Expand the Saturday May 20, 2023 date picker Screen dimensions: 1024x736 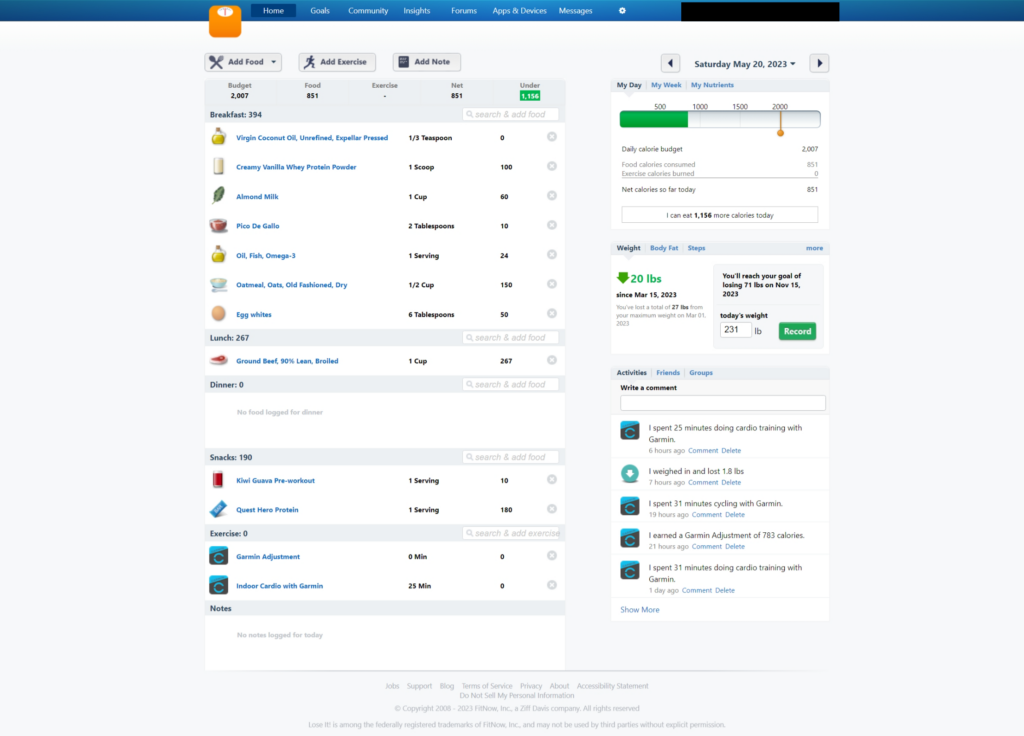pos(745,64)
